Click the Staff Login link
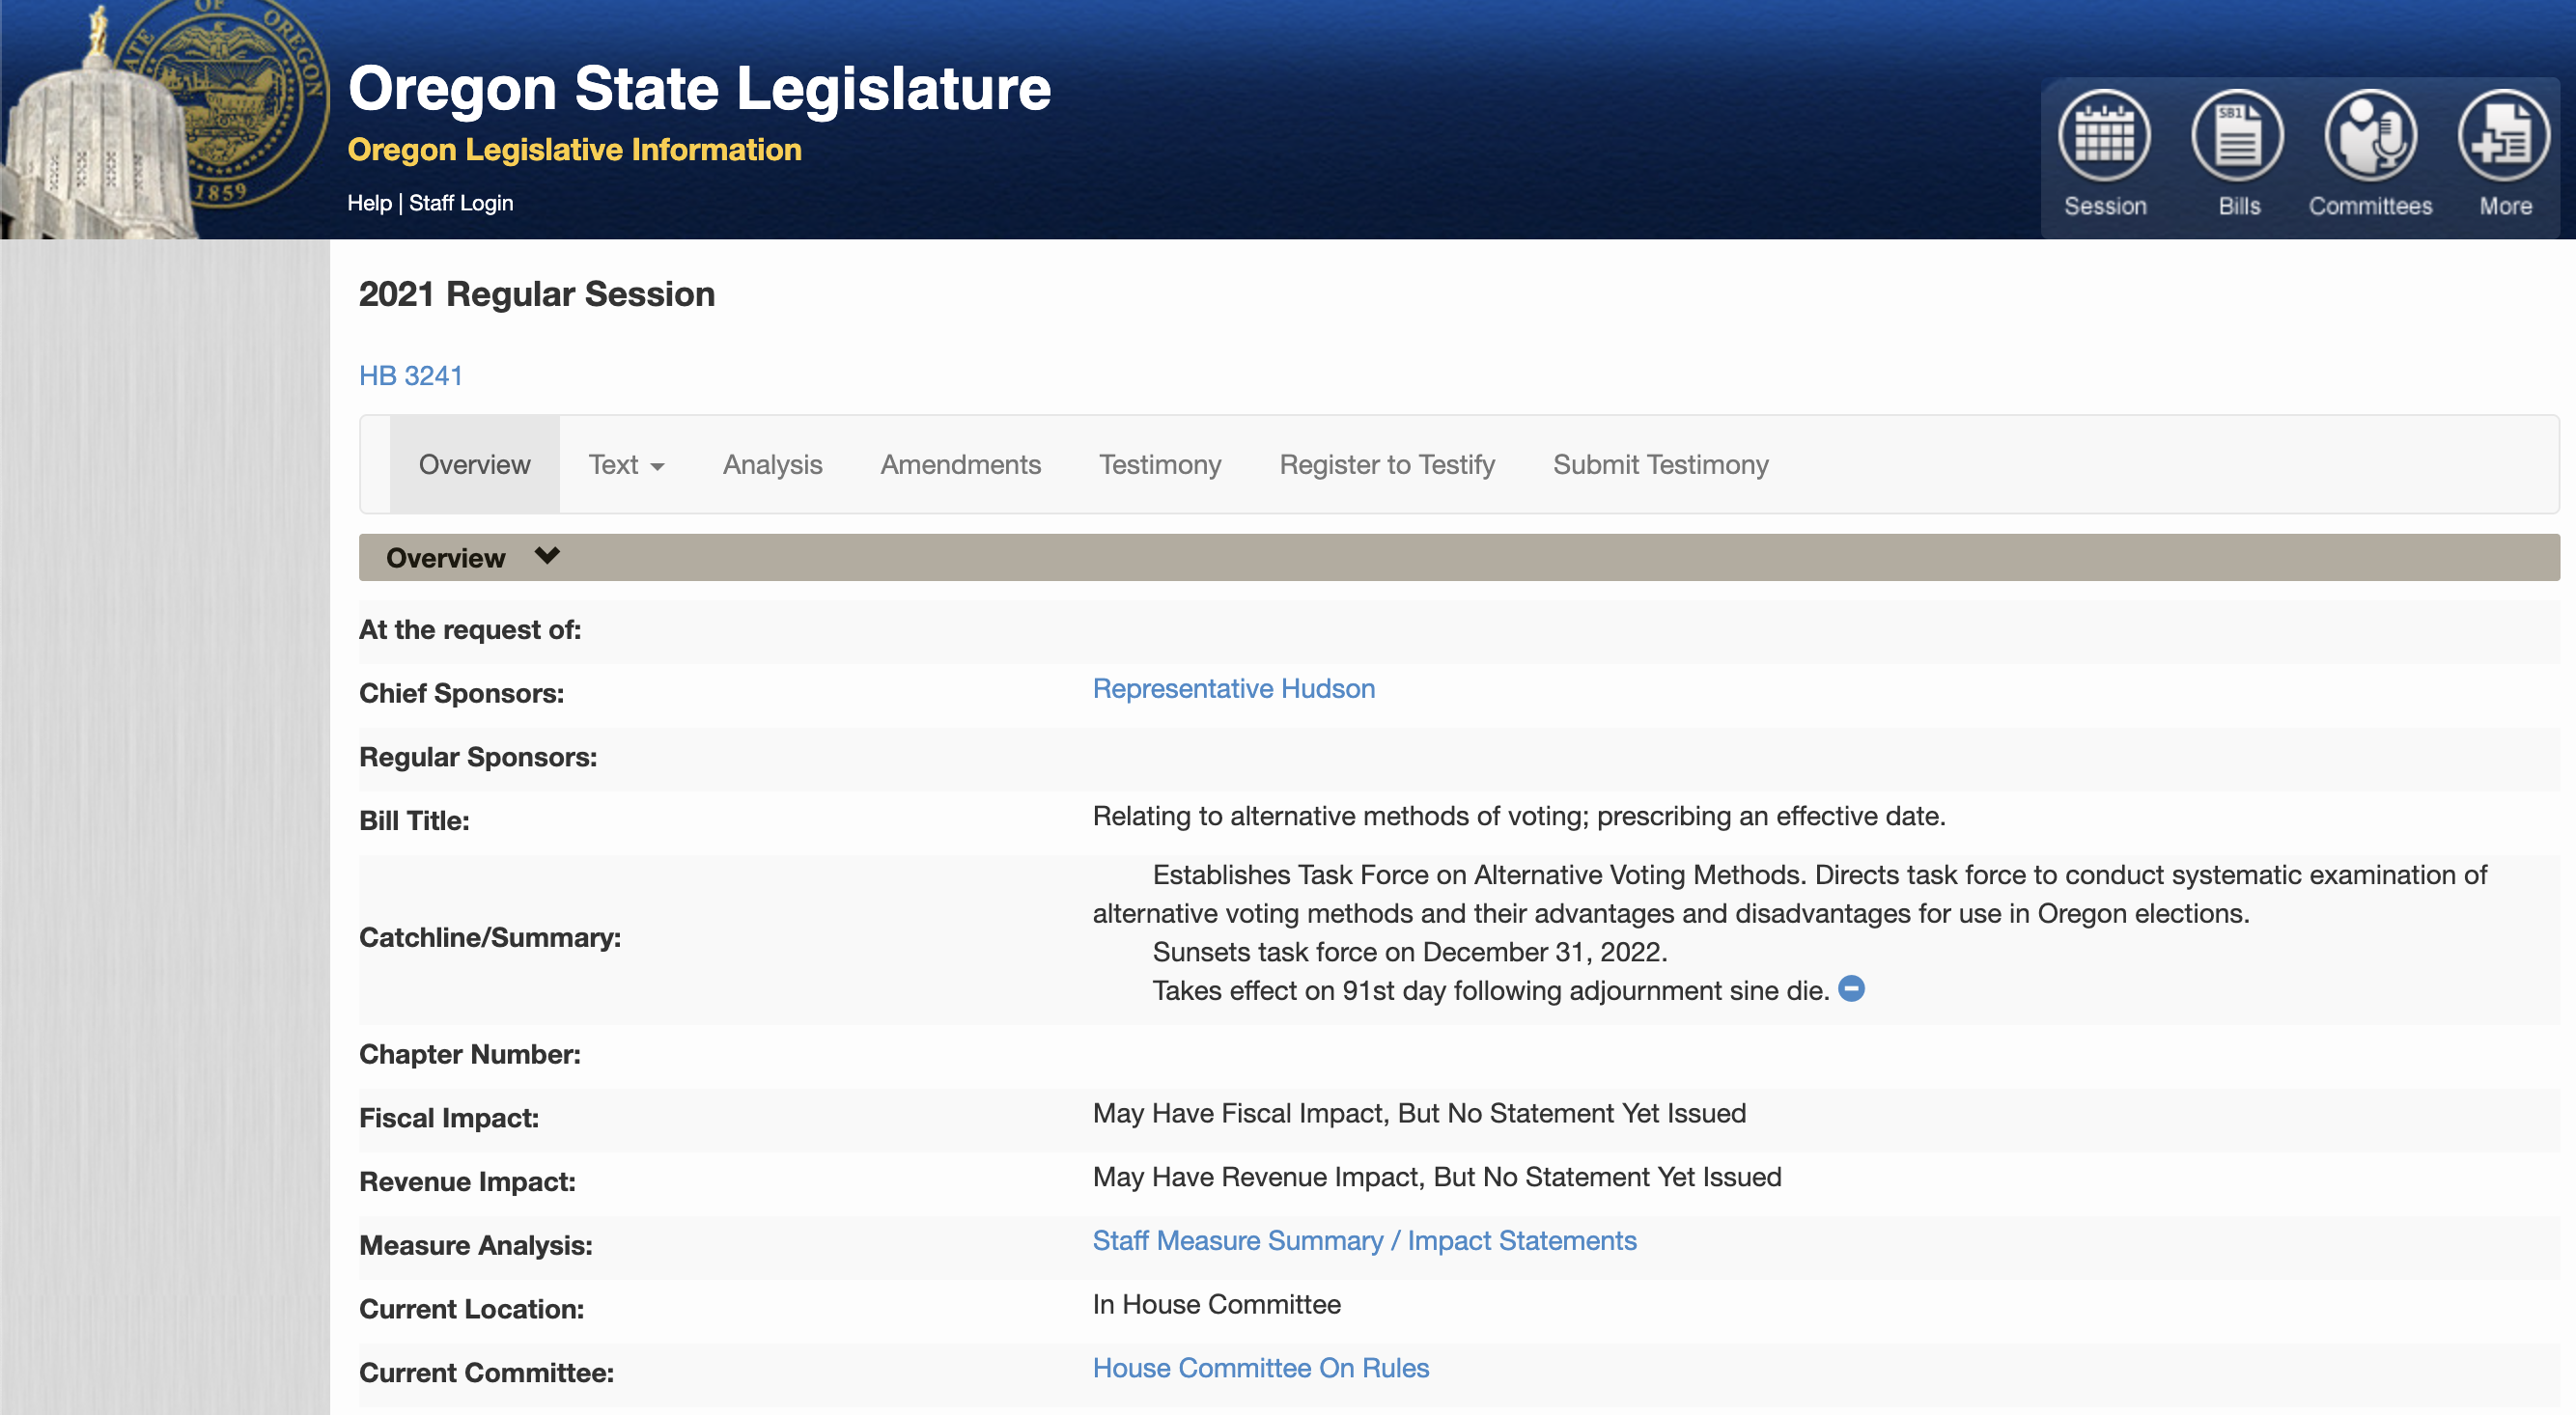The image size is (2576, 1415). coord(460,203)
